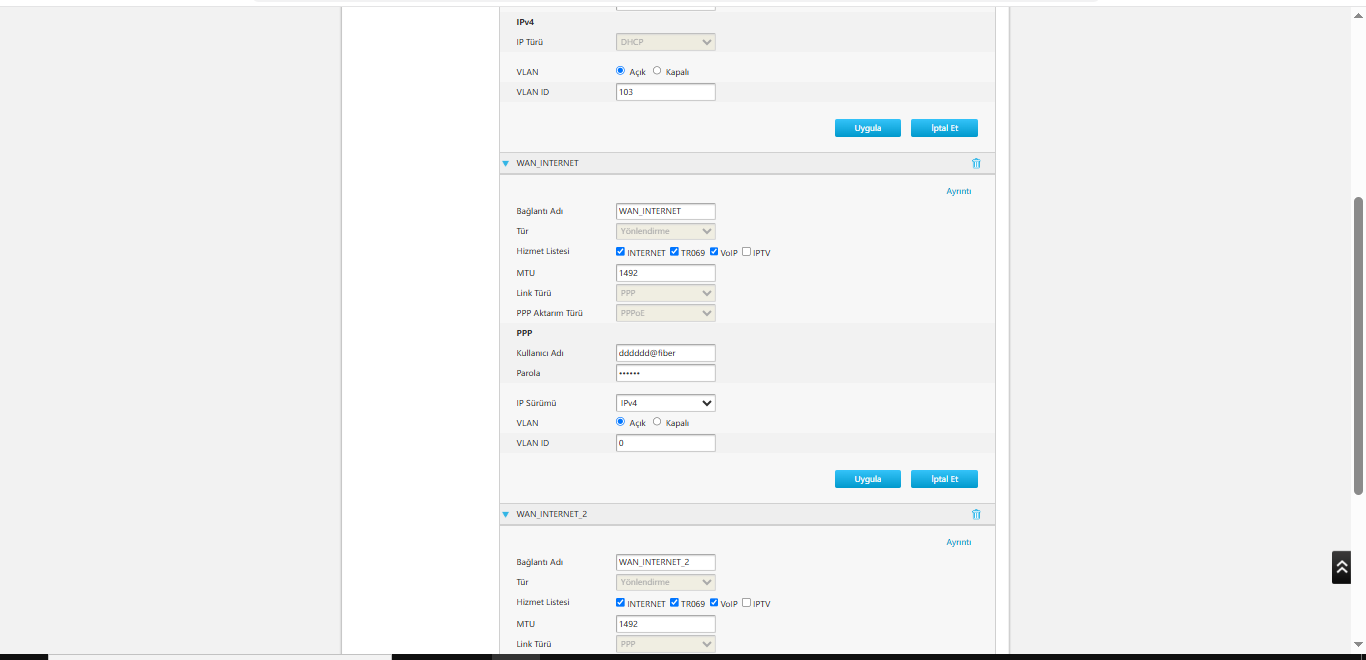This screenshot has width=1366, height=660.
Task: Focus Bağlantı Adı field with WAN_INTERNET
Action: (x=666, y=211)
